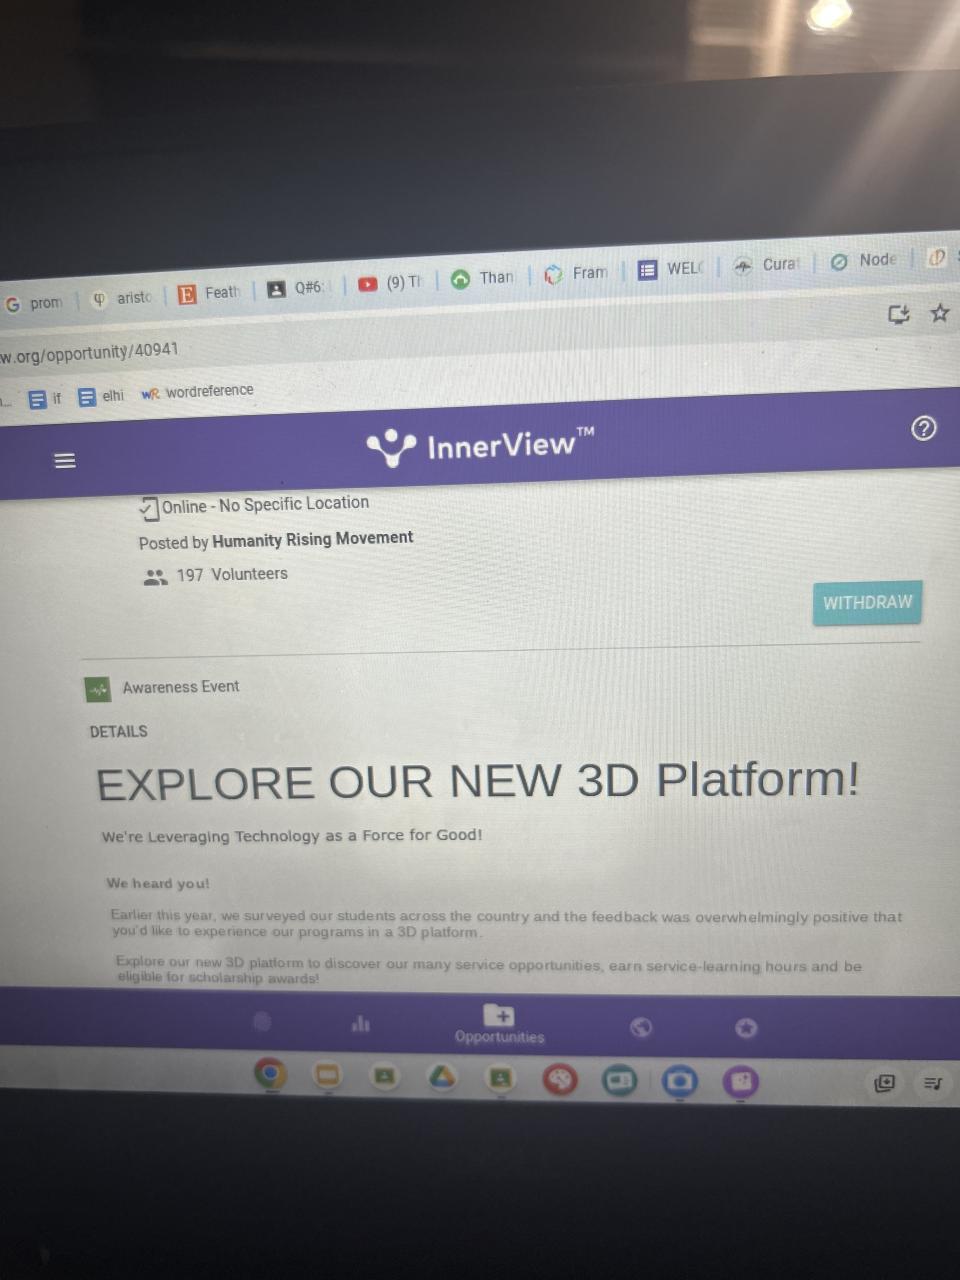Open the purple app icon on the shelf
The height and width of the screenshot is (1280, 960).
coord(741,1083)
